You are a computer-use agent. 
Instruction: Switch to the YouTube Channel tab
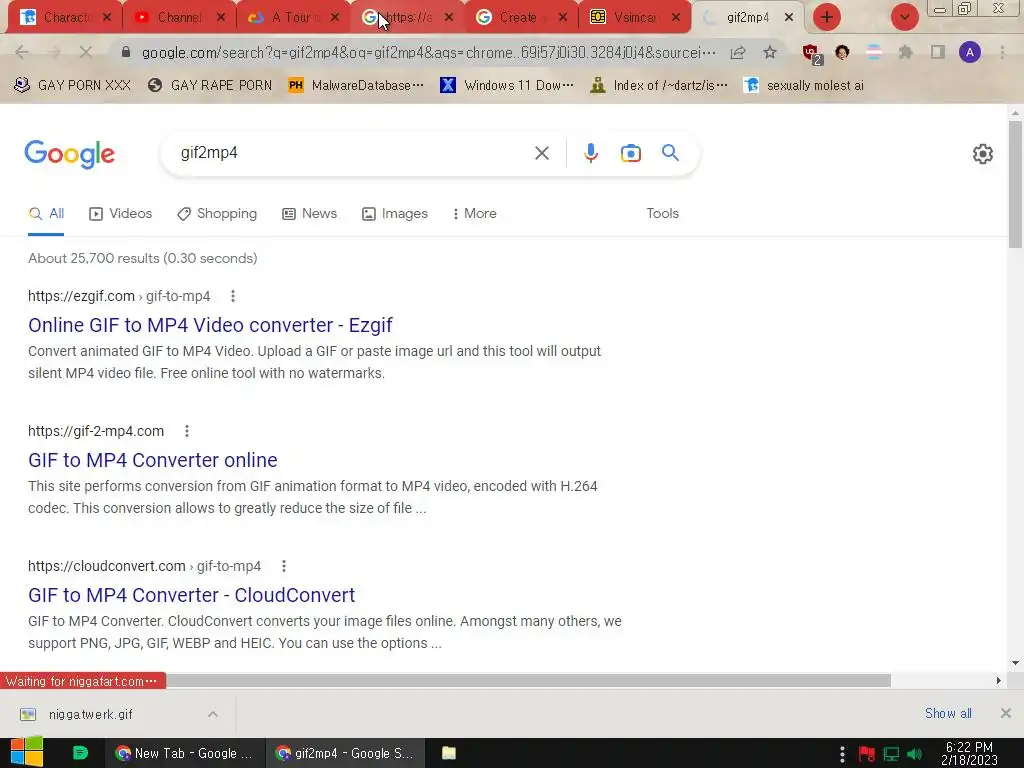click(x=178, y=18)
